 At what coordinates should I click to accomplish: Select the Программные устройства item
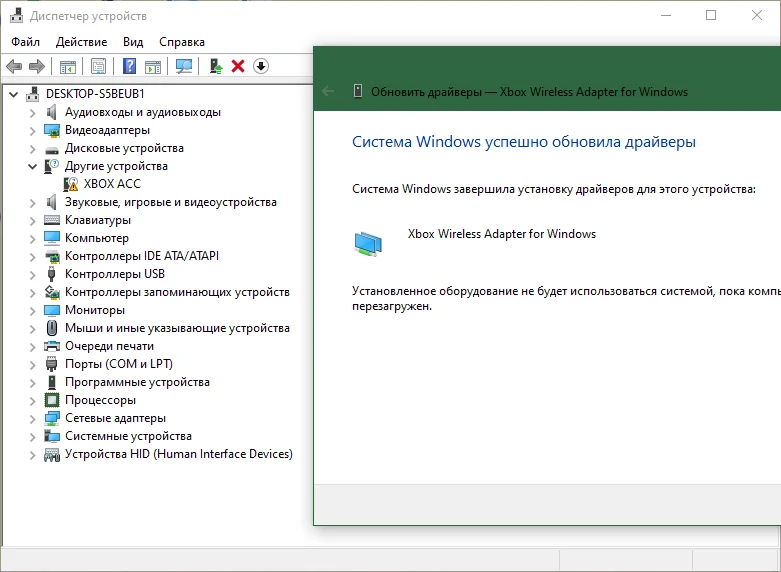coord(137,382)
